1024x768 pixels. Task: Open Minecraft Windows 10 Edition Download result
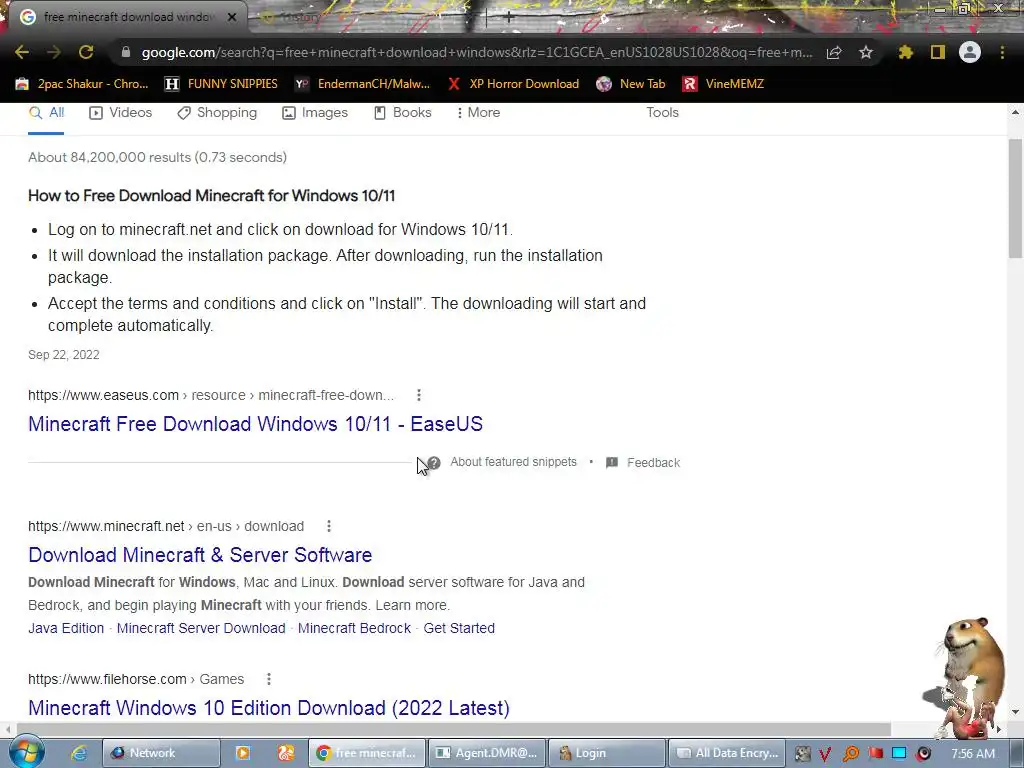tap(268, 708)
